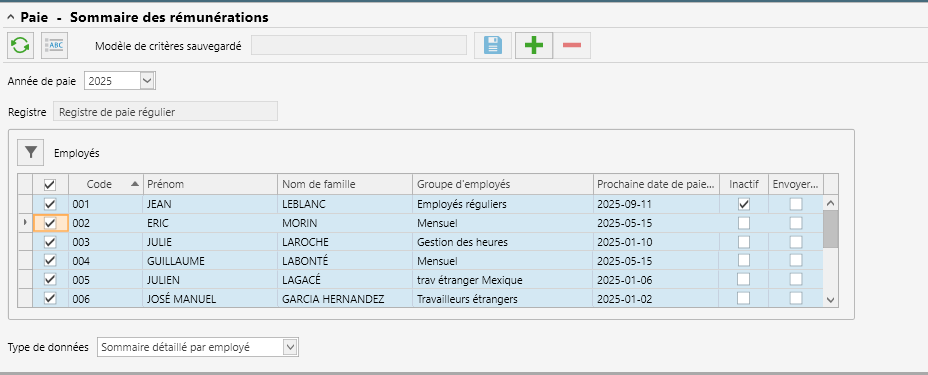Click the code cell 004

pyautogui.click(x=106, y=260)
